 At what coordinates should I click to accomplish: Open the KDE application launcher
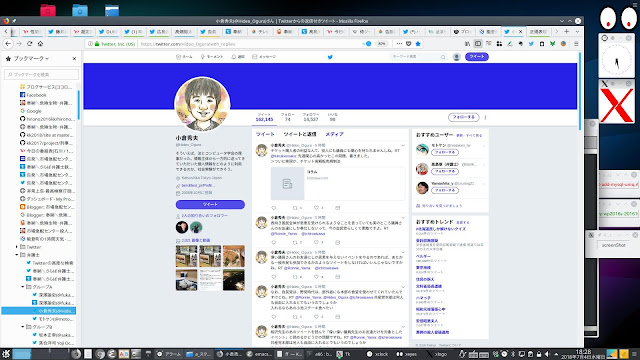click(6, 354)
